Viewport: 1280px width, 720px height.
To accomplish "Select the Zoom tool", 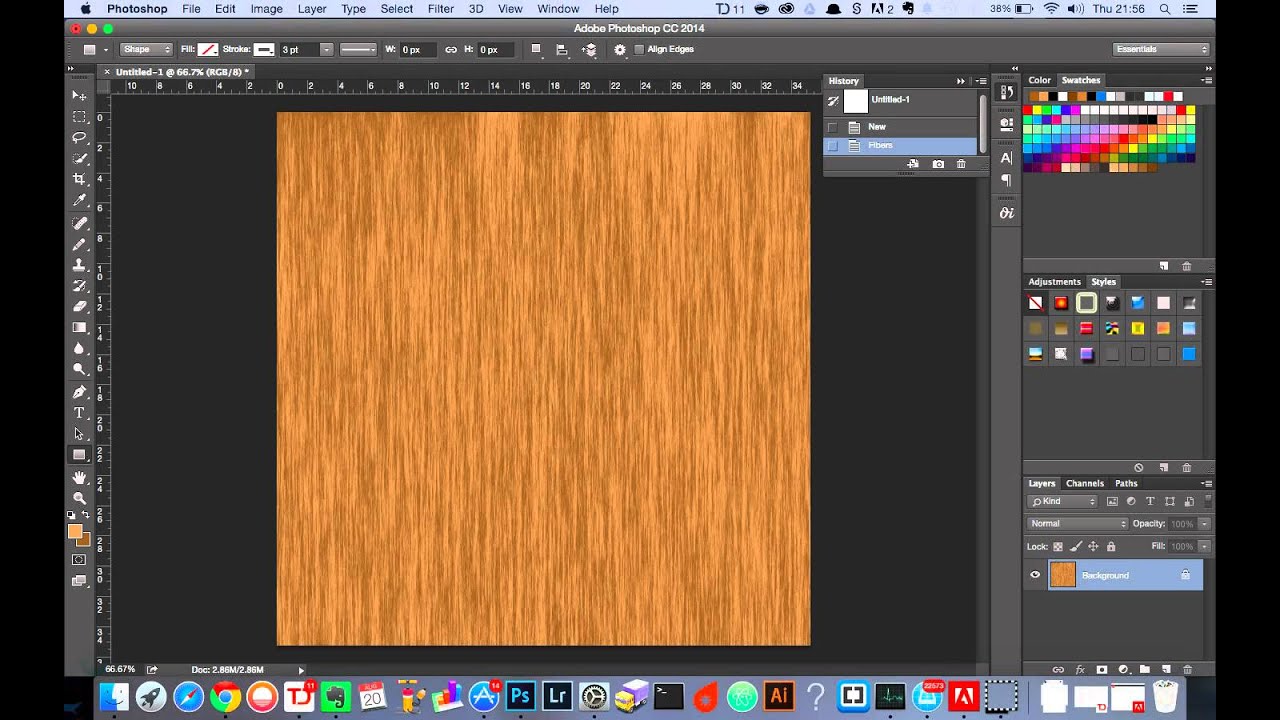I will (79, 498).
